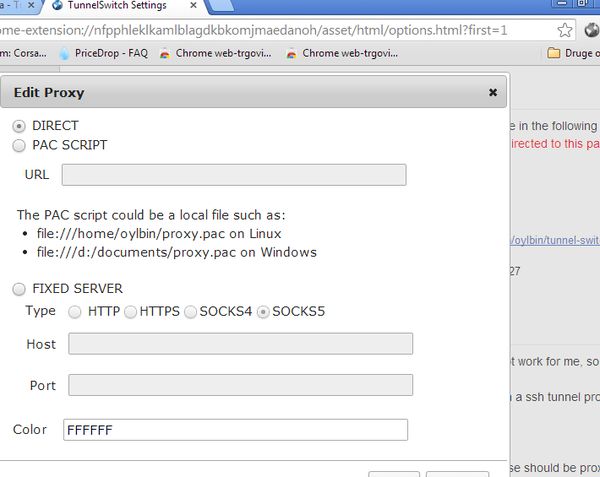600x477 pixels.
Task: Click the Corsa... bookmark item
Action: click(x=24, y=53)
